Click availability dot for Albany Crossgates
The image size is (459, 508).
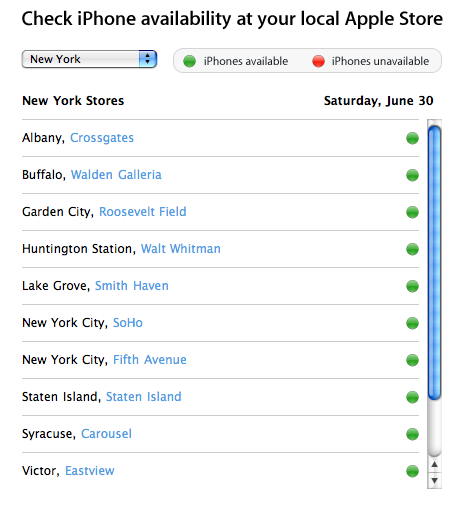tap(412, 138)
